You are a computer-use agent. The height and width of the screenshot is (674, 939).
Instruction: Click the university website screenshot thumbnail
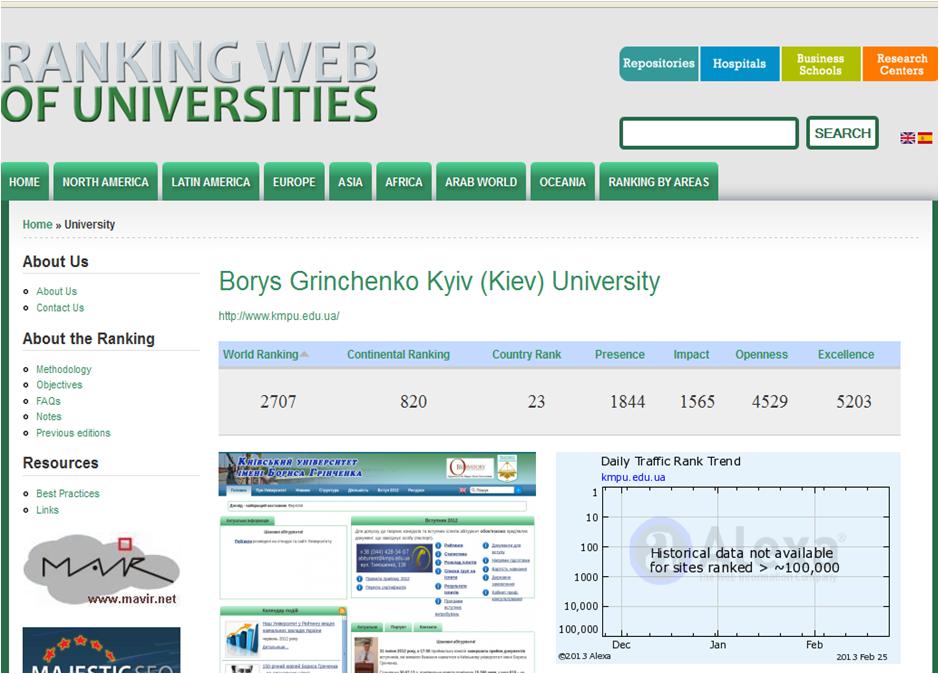[x=377, y=562]
